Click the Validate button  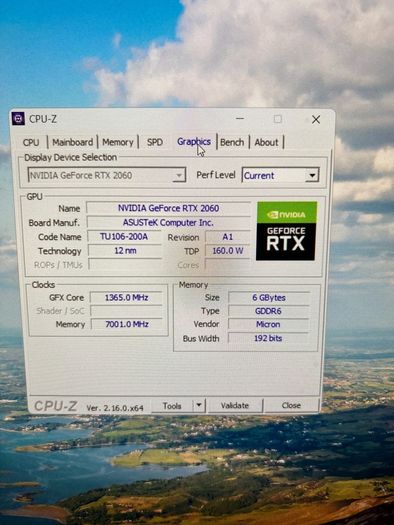click(235, 405)
